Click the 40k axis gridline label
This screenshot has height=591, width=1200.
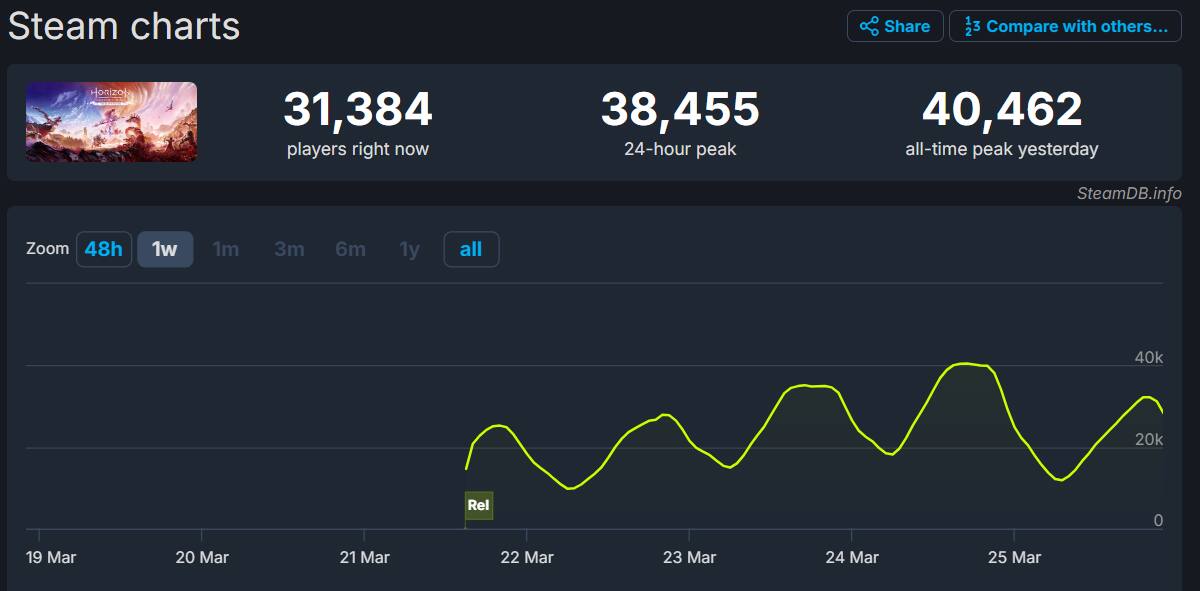pos(1149,357)
